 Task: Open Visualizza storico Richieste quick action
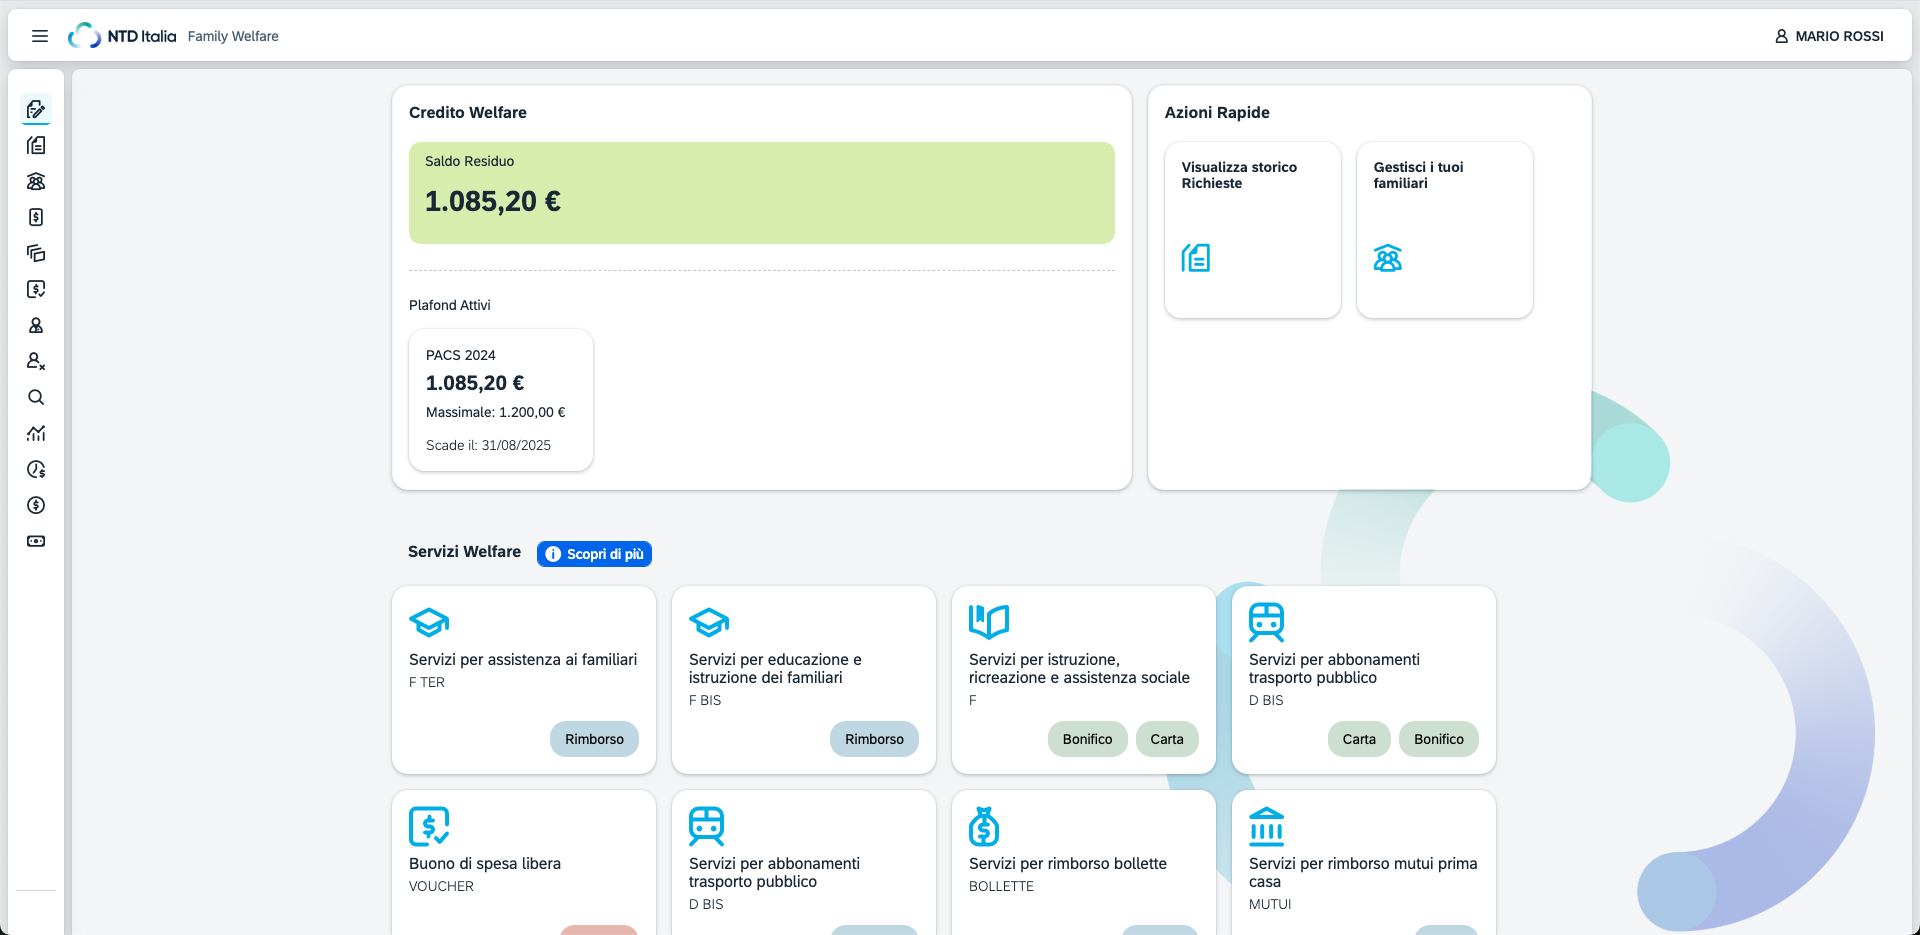tap(1253, 230)
